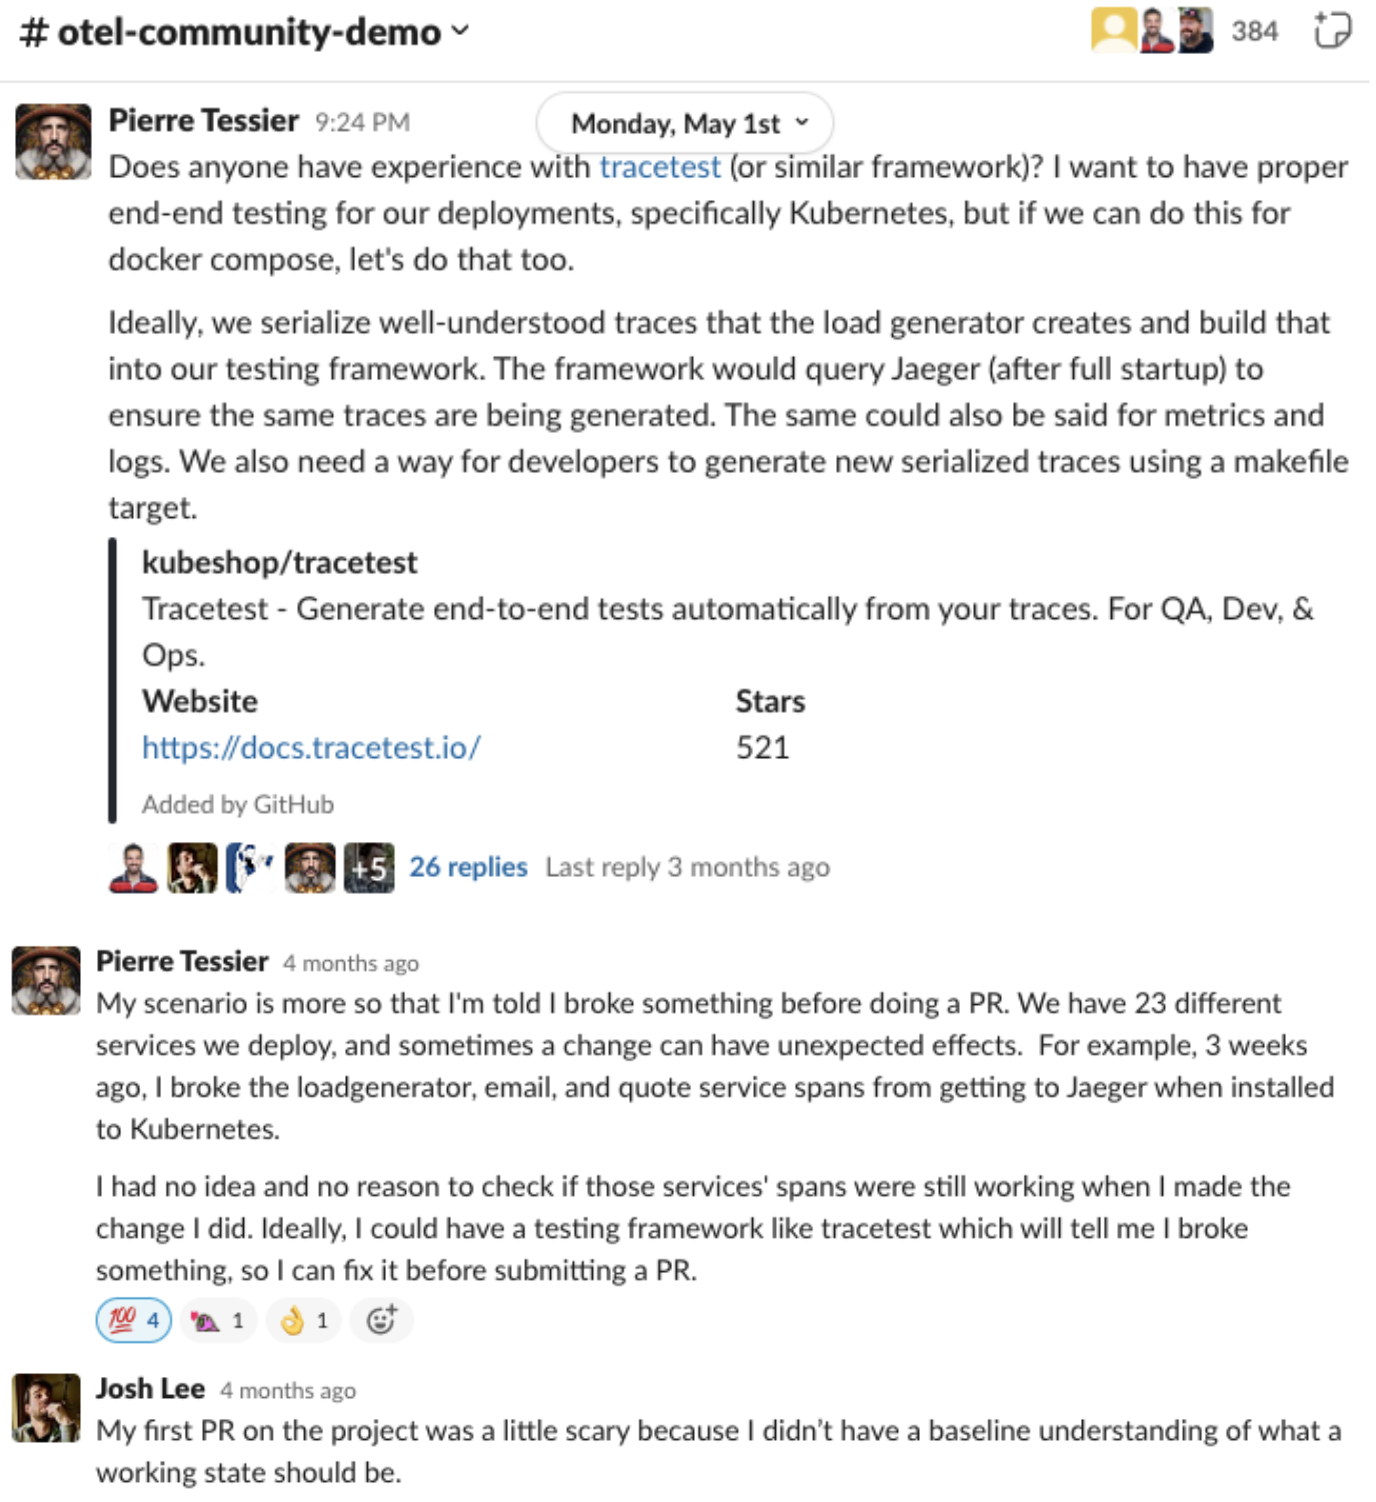Toggle the party emoji reaction with count 1

point(219,1320)
